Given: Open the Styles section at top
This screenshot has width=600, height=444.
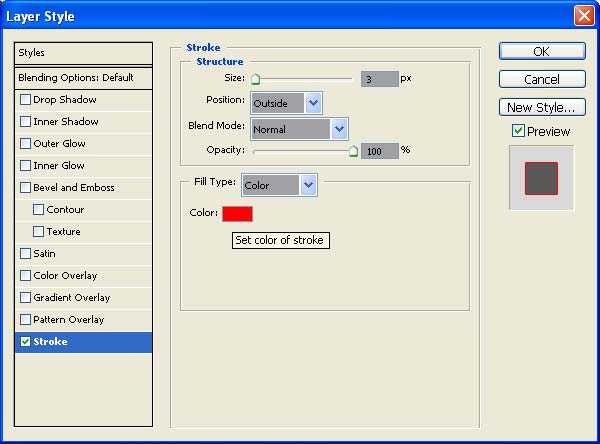Looking at the screenshot, I should (84, 53).
